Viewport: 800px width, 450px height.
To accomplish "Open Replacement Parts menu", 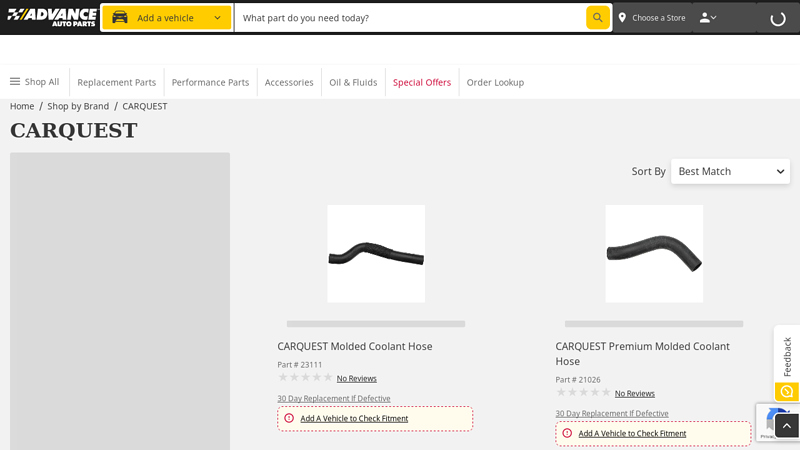I will (116, 82).
